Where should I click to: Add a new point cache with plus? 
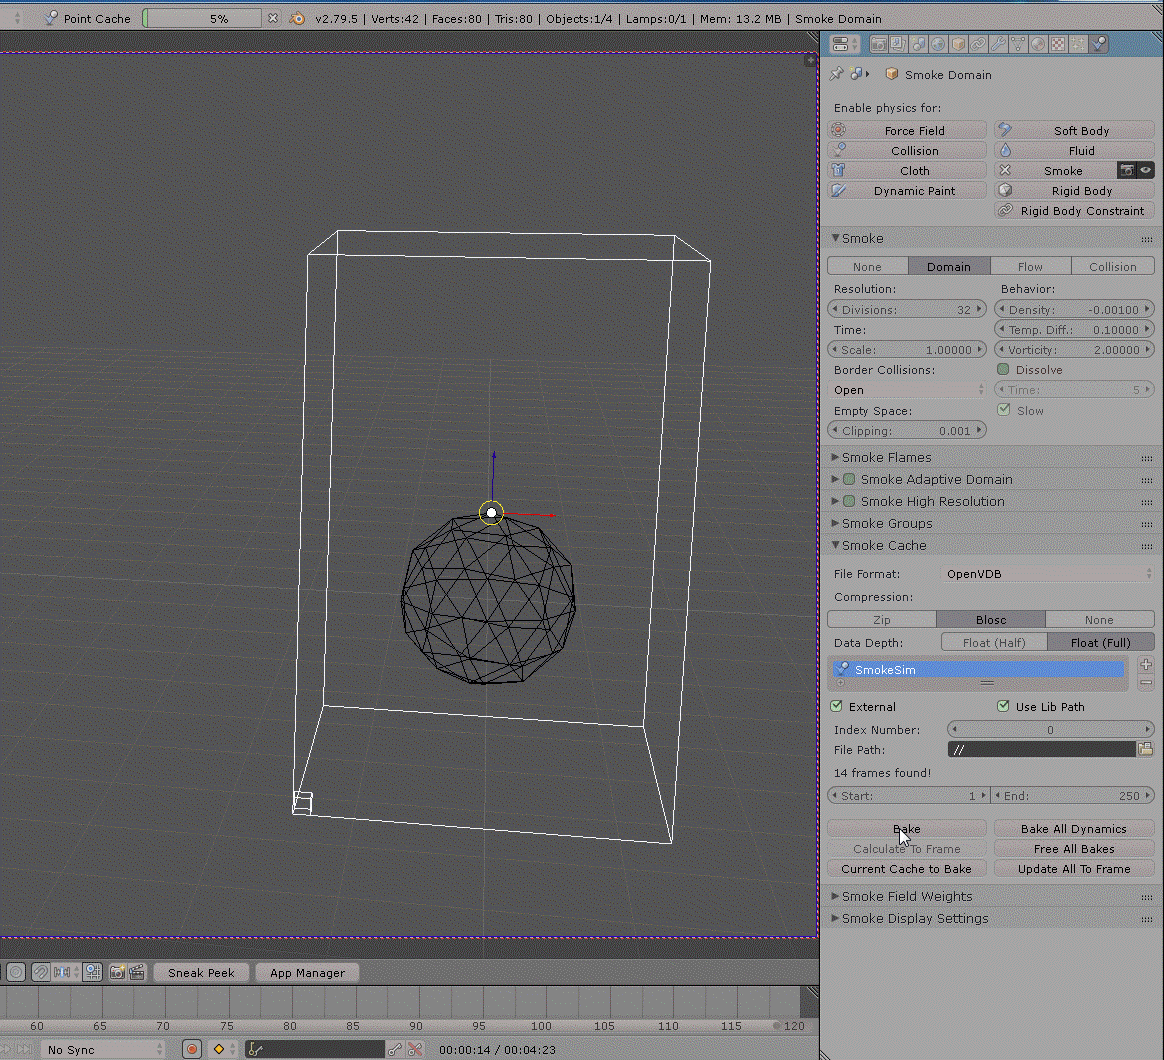pyautogui.click(x=1146, y=665)
